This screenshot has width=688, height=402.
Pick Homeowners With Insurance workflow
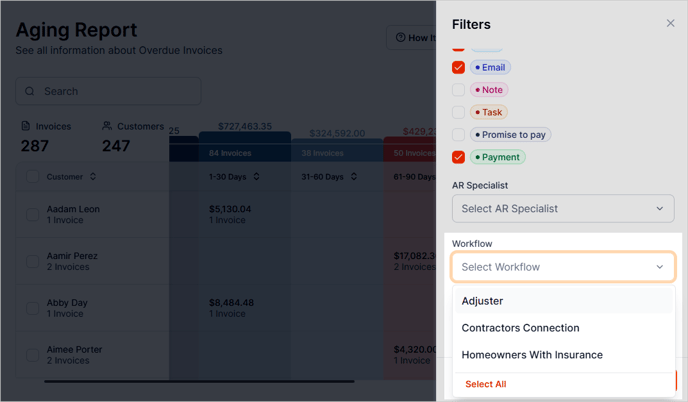pos(531,355)
